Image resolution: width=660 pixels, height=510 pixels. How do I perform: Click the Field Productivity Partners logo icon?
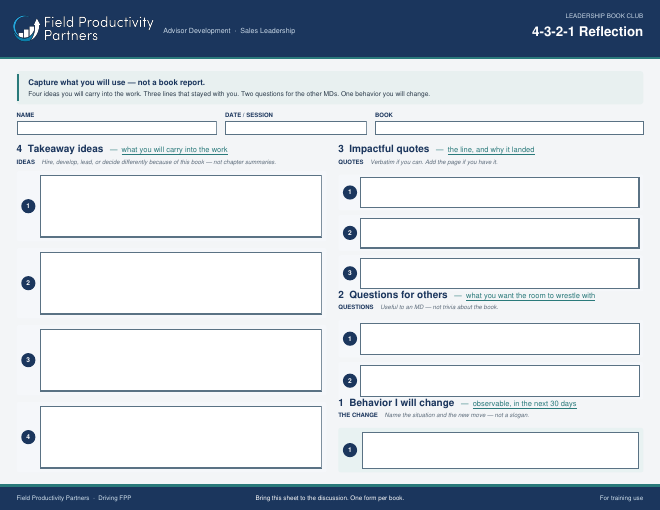tap(27, 28)
